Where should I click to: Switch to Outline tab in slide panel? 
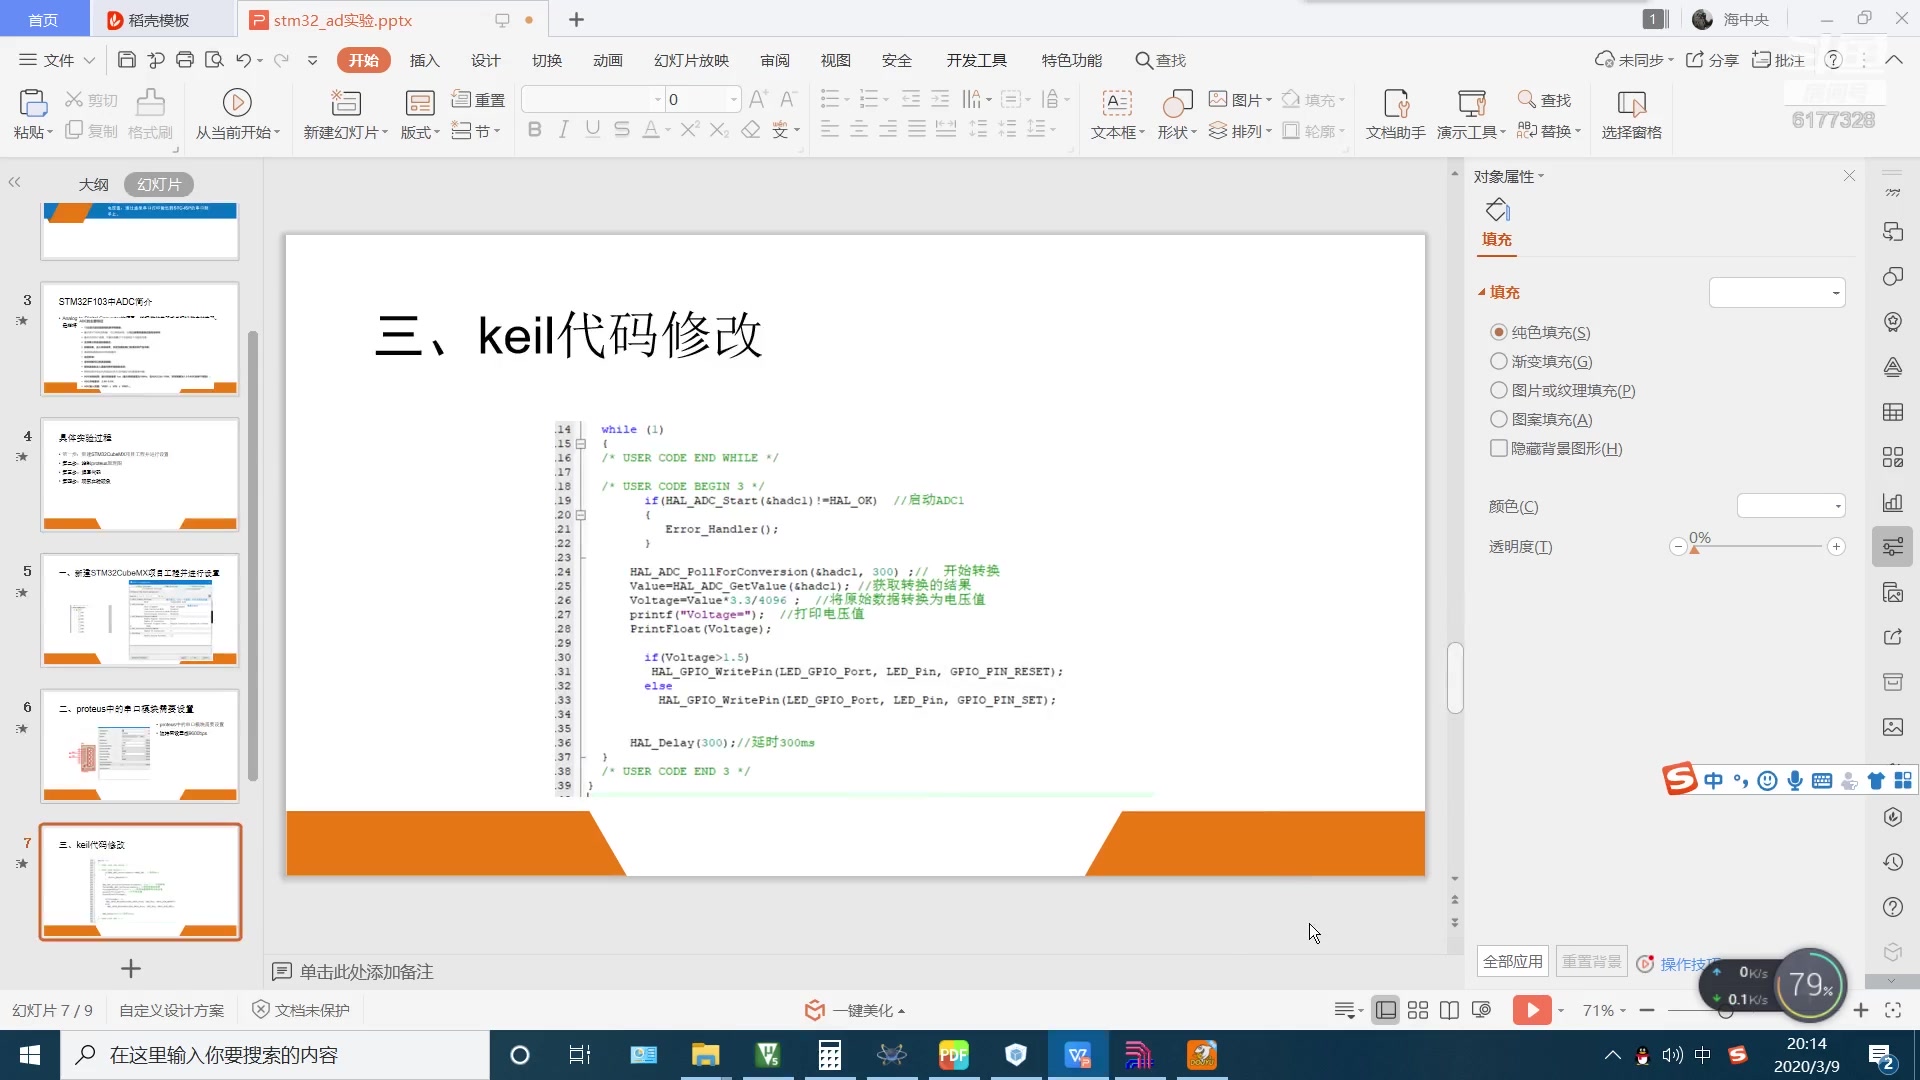coord(93,184)
